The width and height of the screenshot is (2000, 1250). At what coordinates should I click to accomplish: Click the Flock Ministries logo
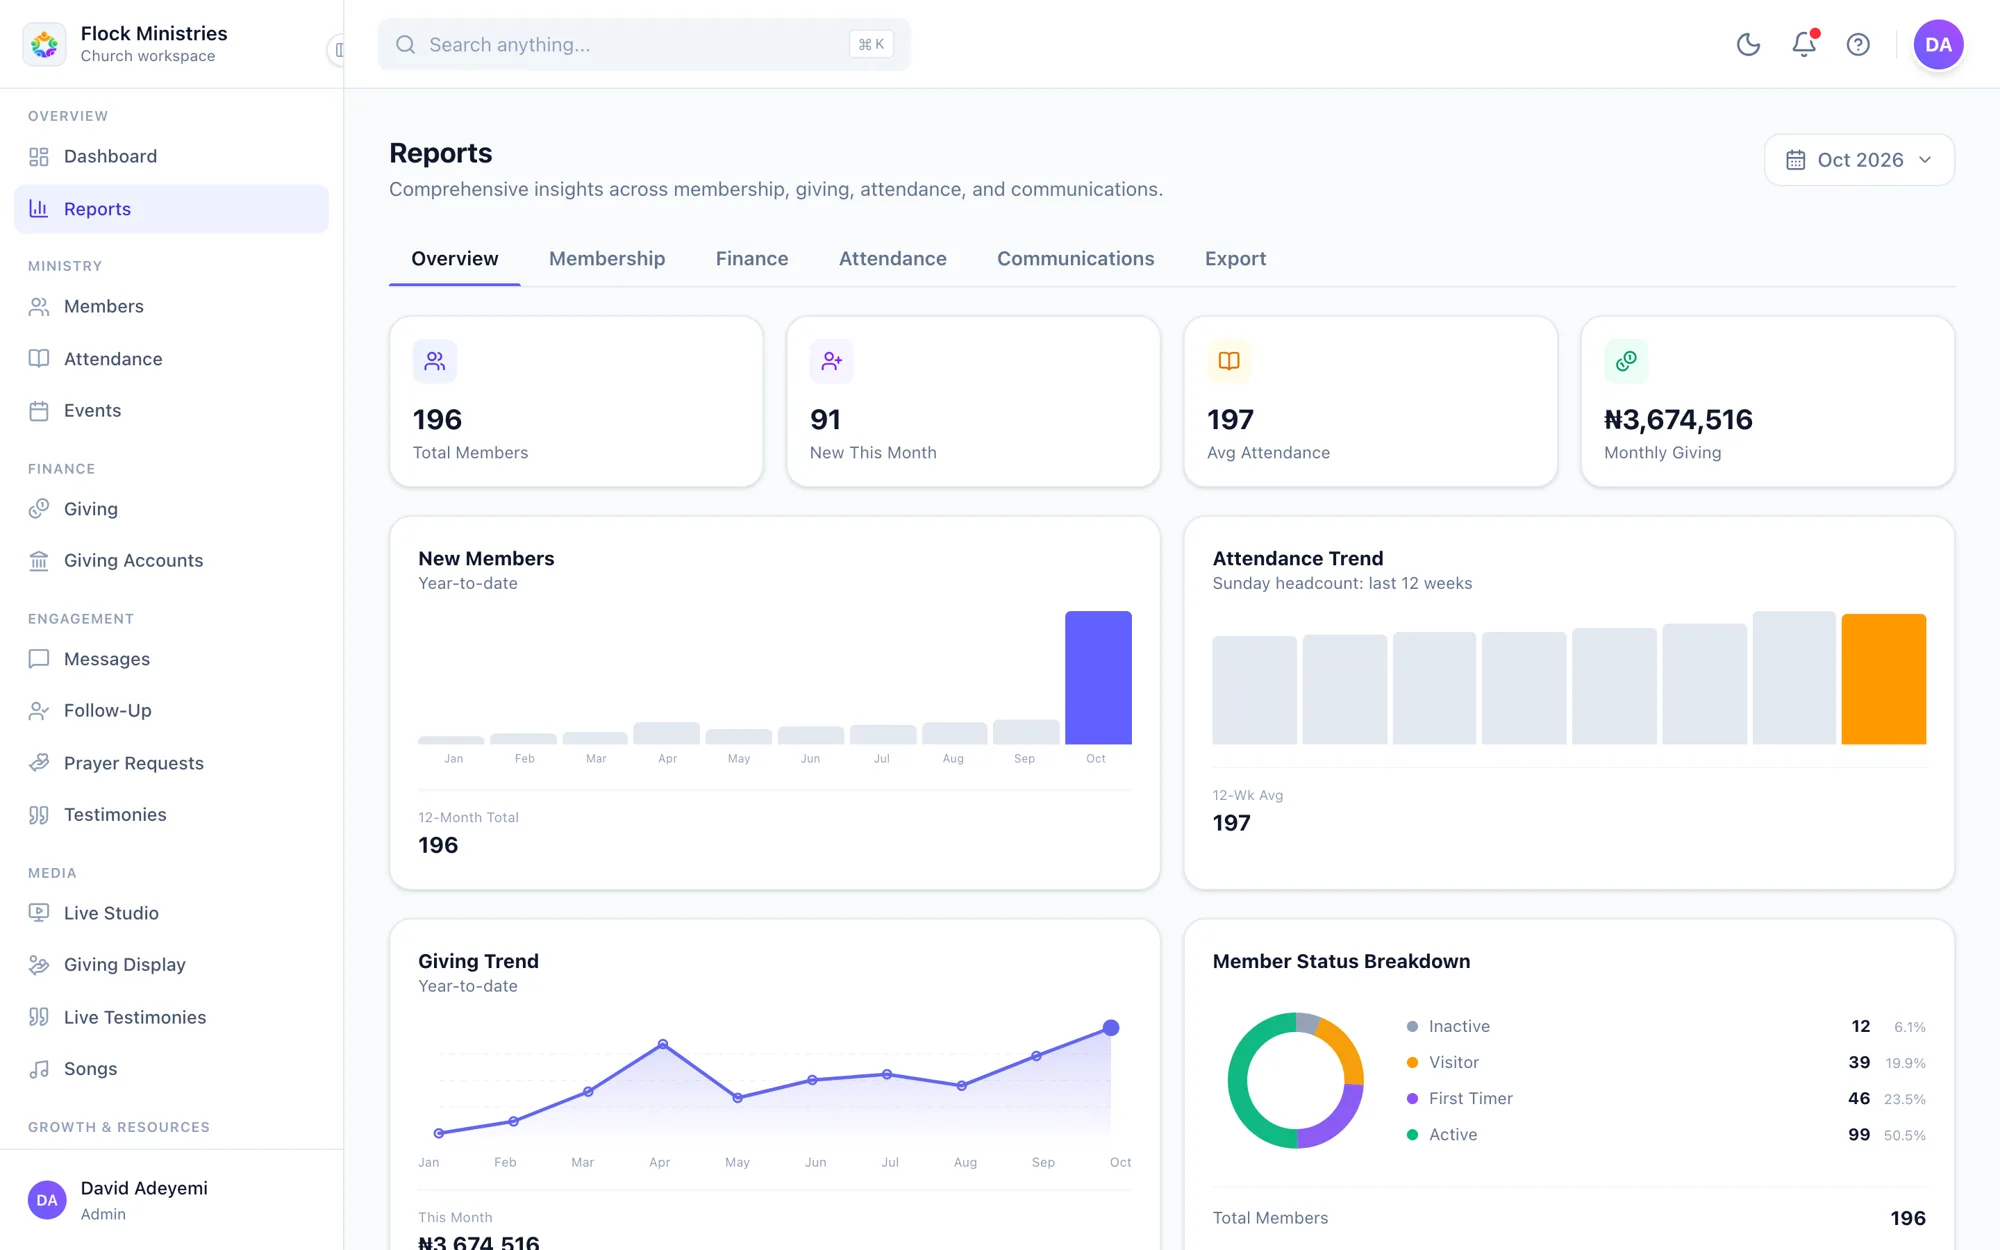click(44, 44)
